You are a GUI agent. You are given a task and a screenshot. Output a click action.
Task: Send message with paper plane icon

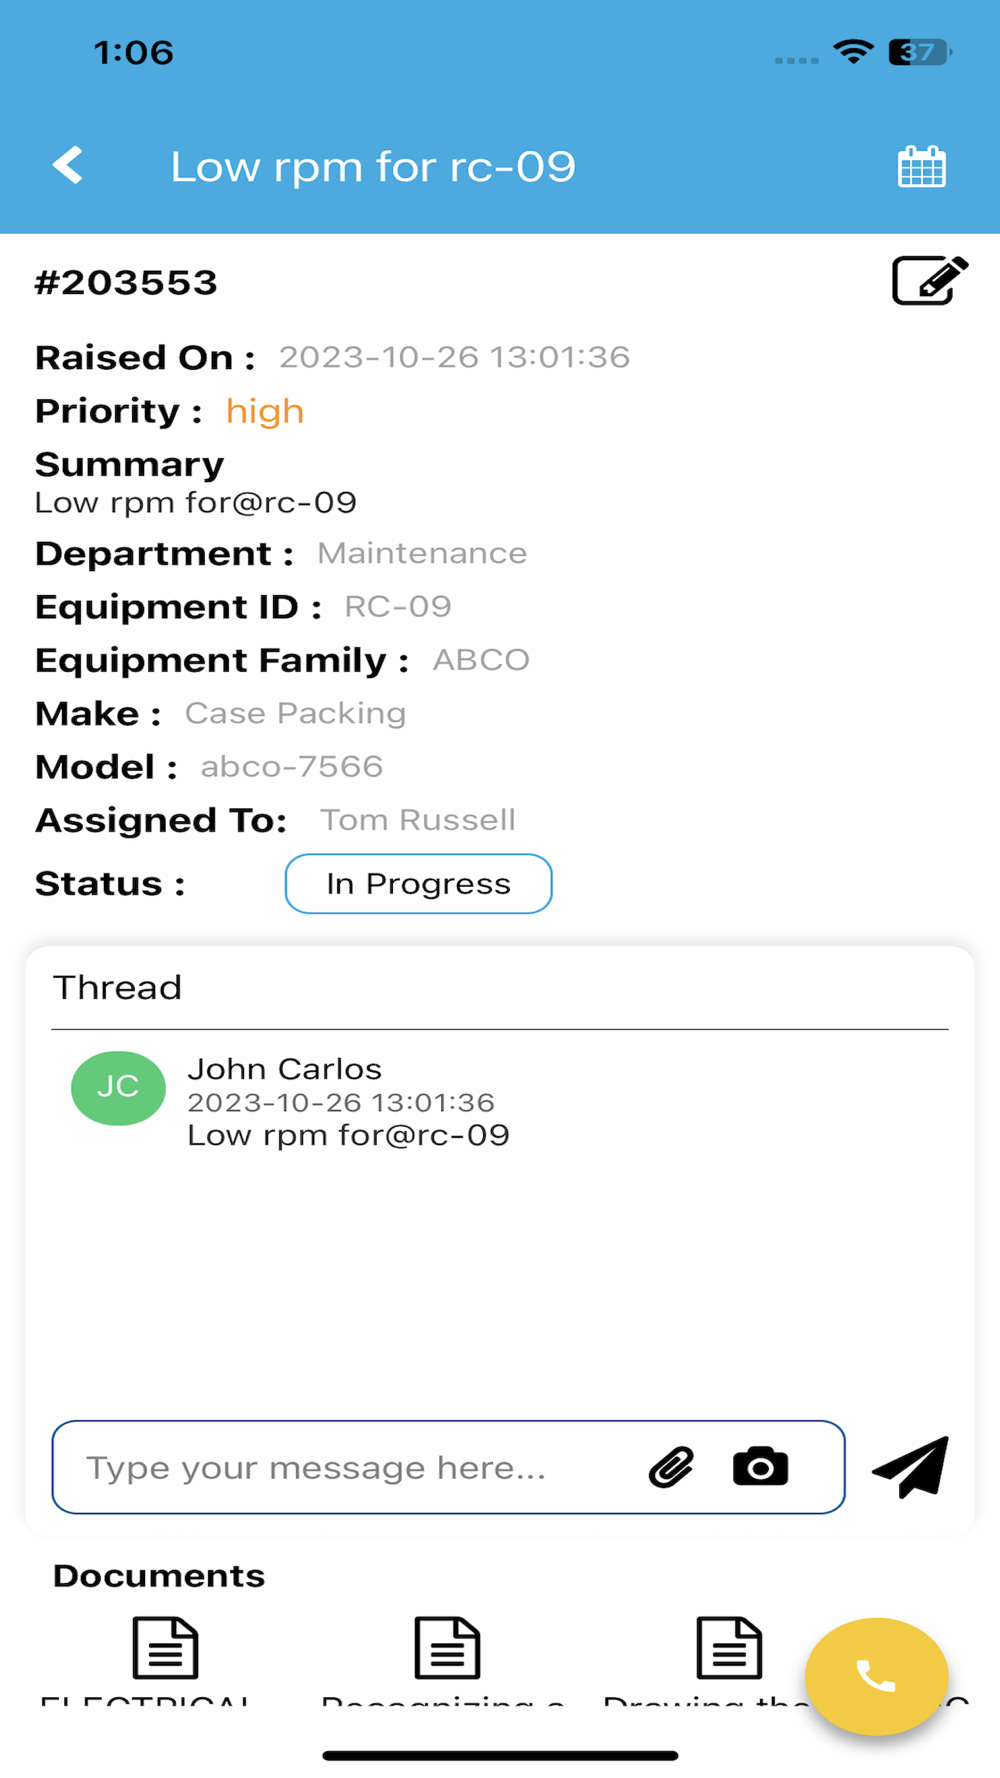pyautogui.click(x=911, y=1467)
